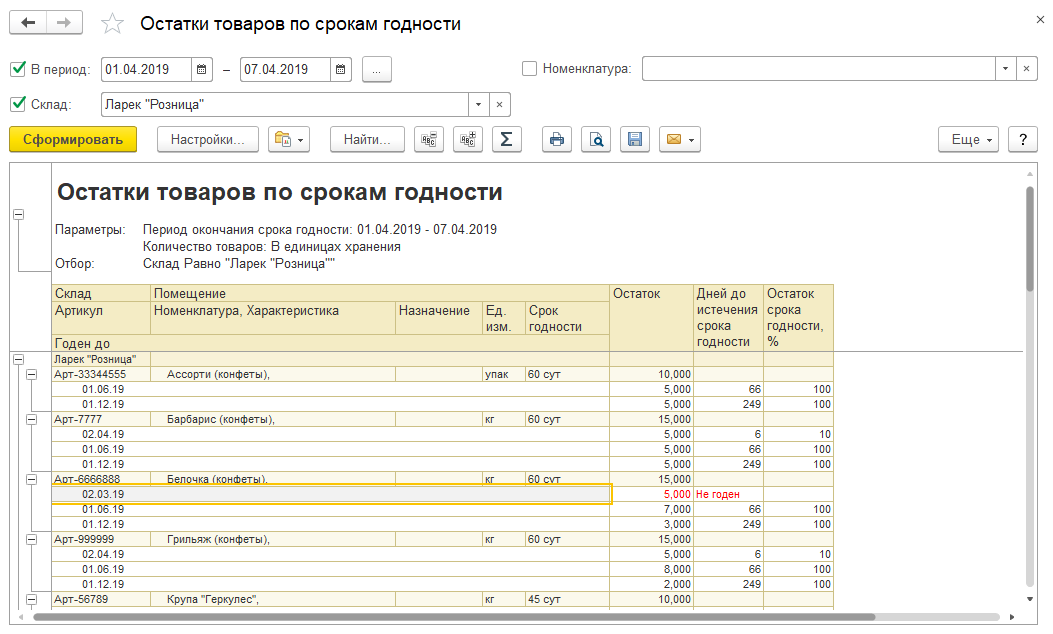This screenshot has height=634, width=1053.
Task: Collapse the Арт-33344555 Ассорти group
Action: (31, 375)
